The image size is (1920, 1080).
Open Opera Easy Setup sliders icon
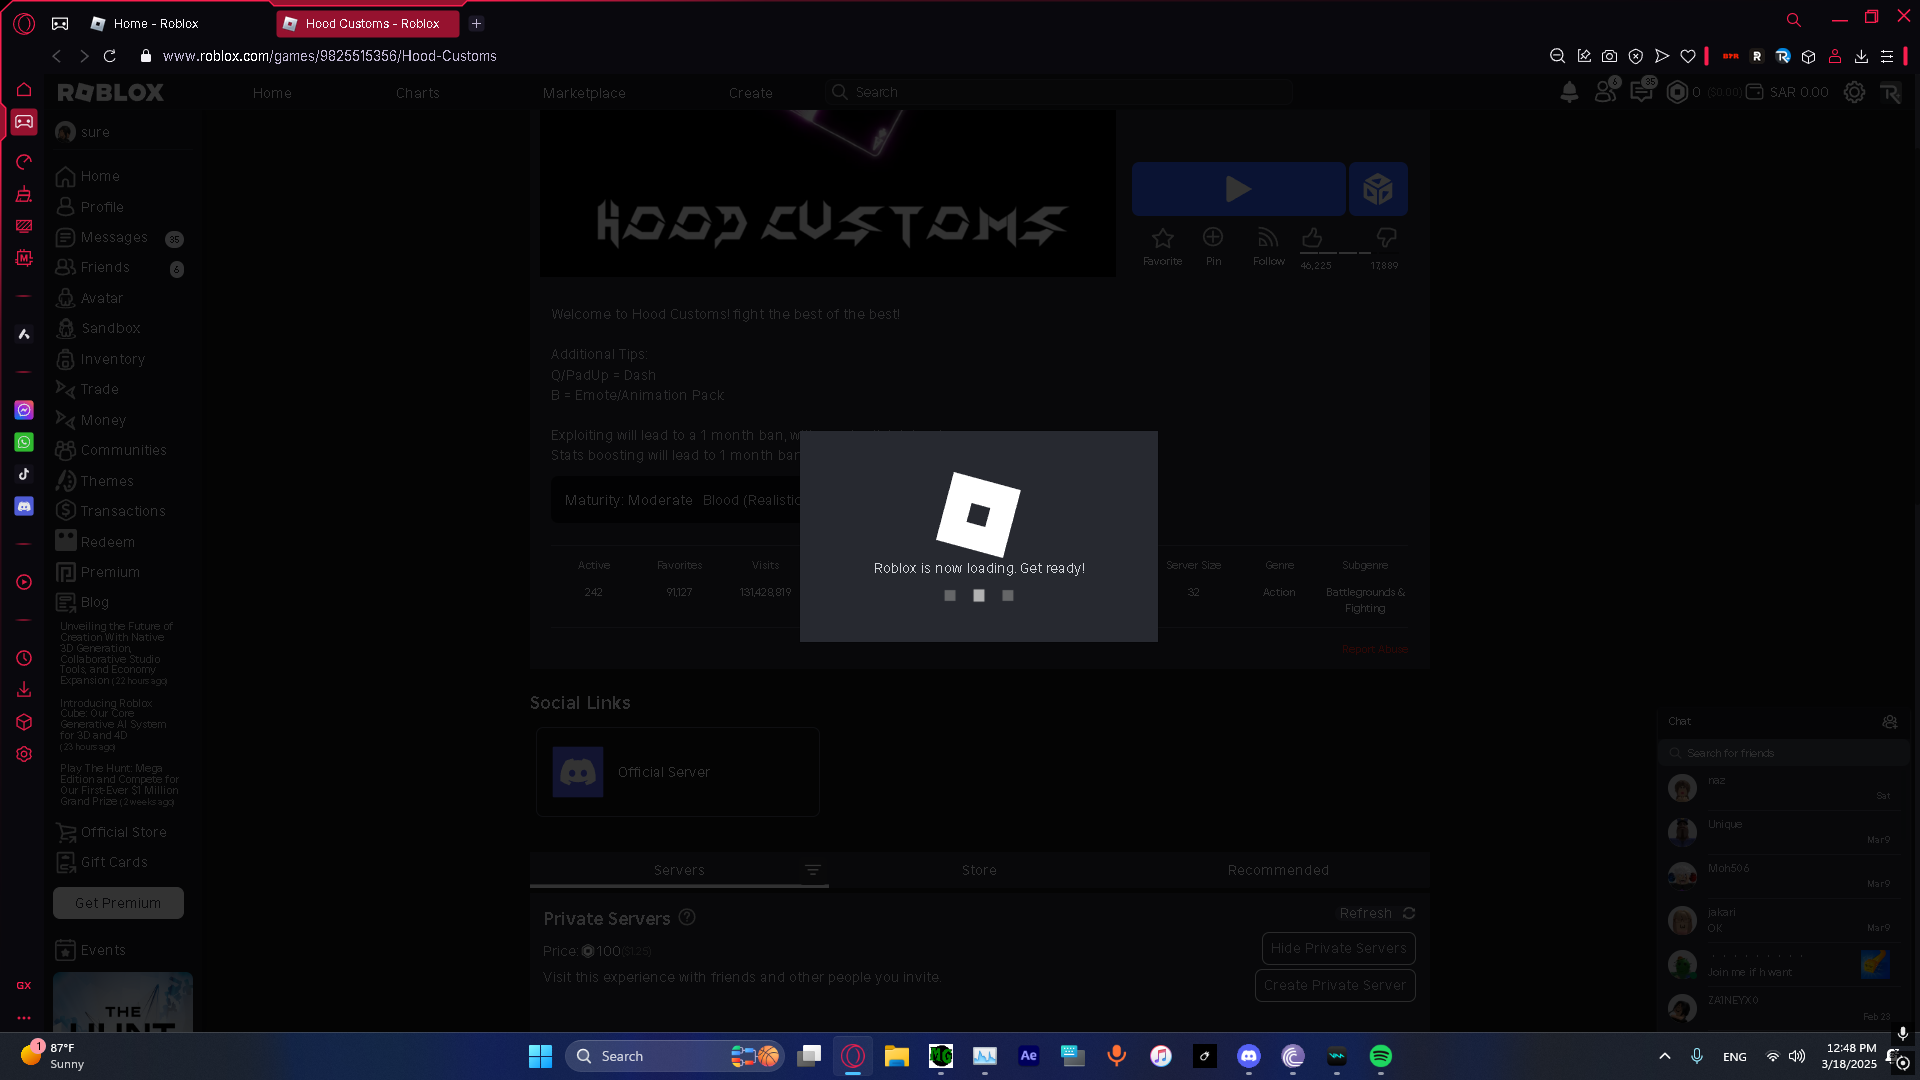1887,56
